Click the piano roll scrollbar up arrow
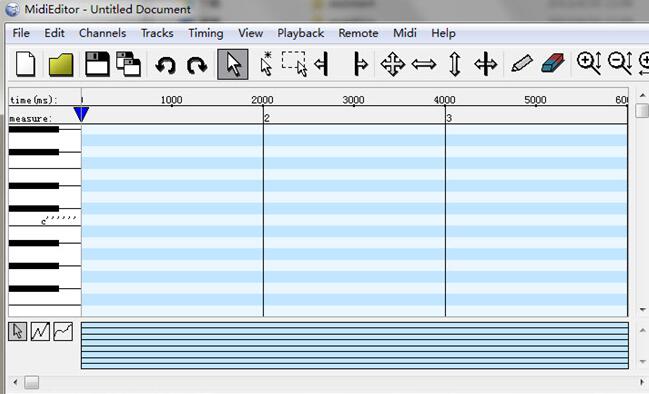 (642, 95)
